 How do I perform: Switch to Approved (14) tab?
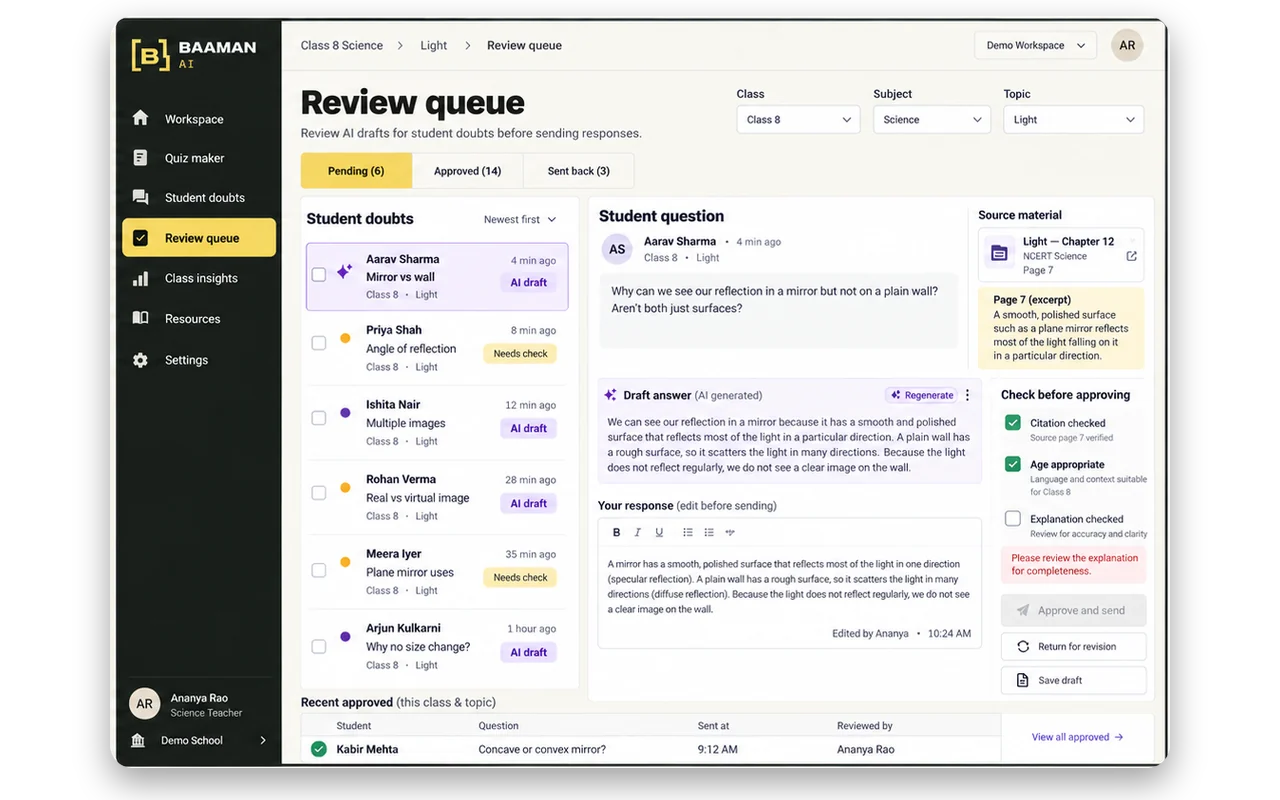tap(467, 171)
